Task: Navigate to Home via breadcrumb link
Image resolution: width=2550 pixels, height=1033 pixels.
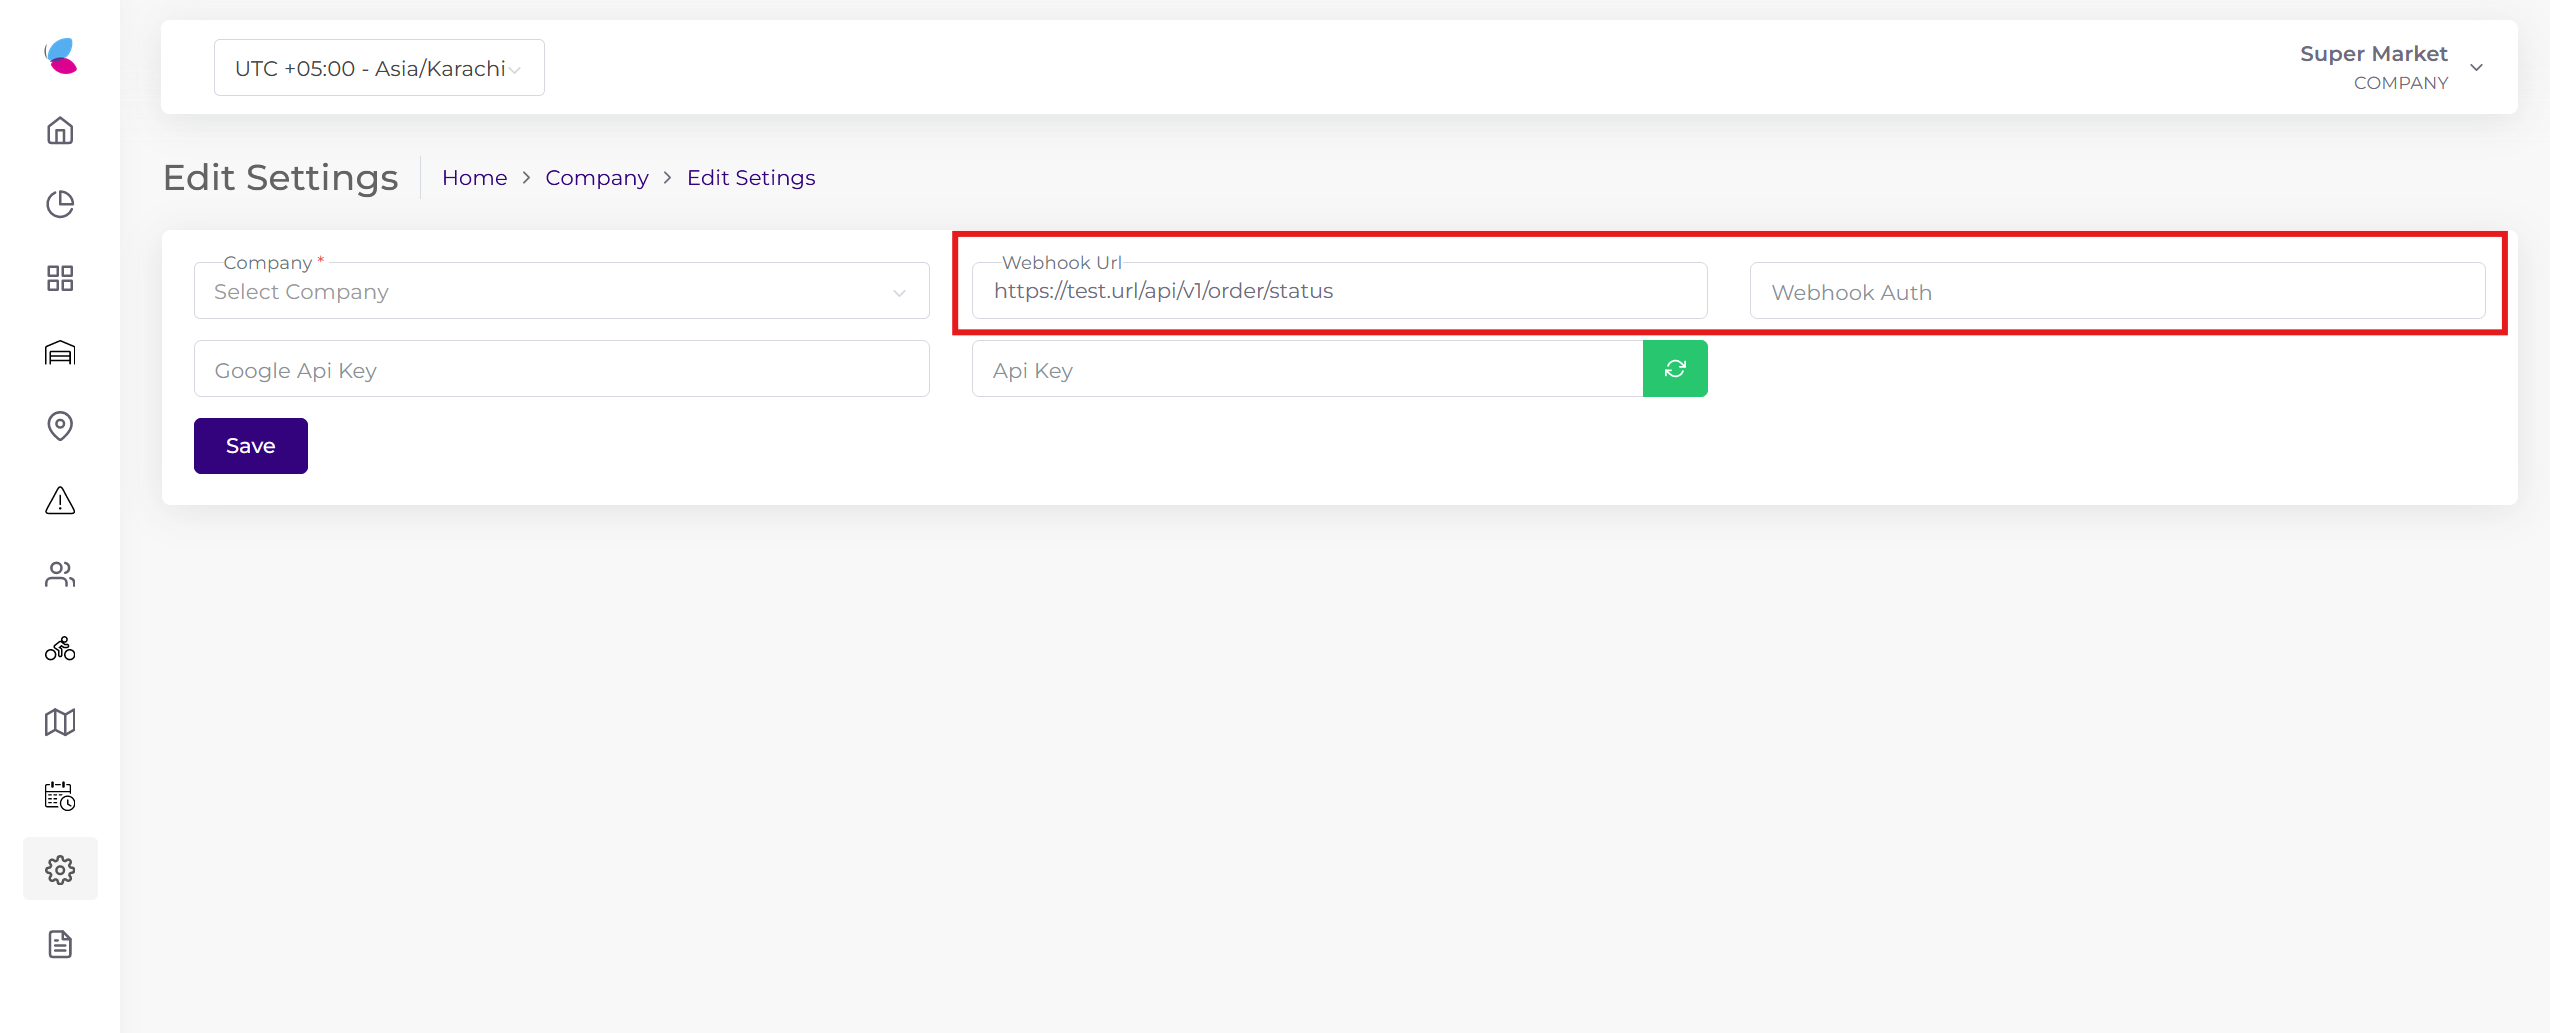Action: (x=474, y=177)
